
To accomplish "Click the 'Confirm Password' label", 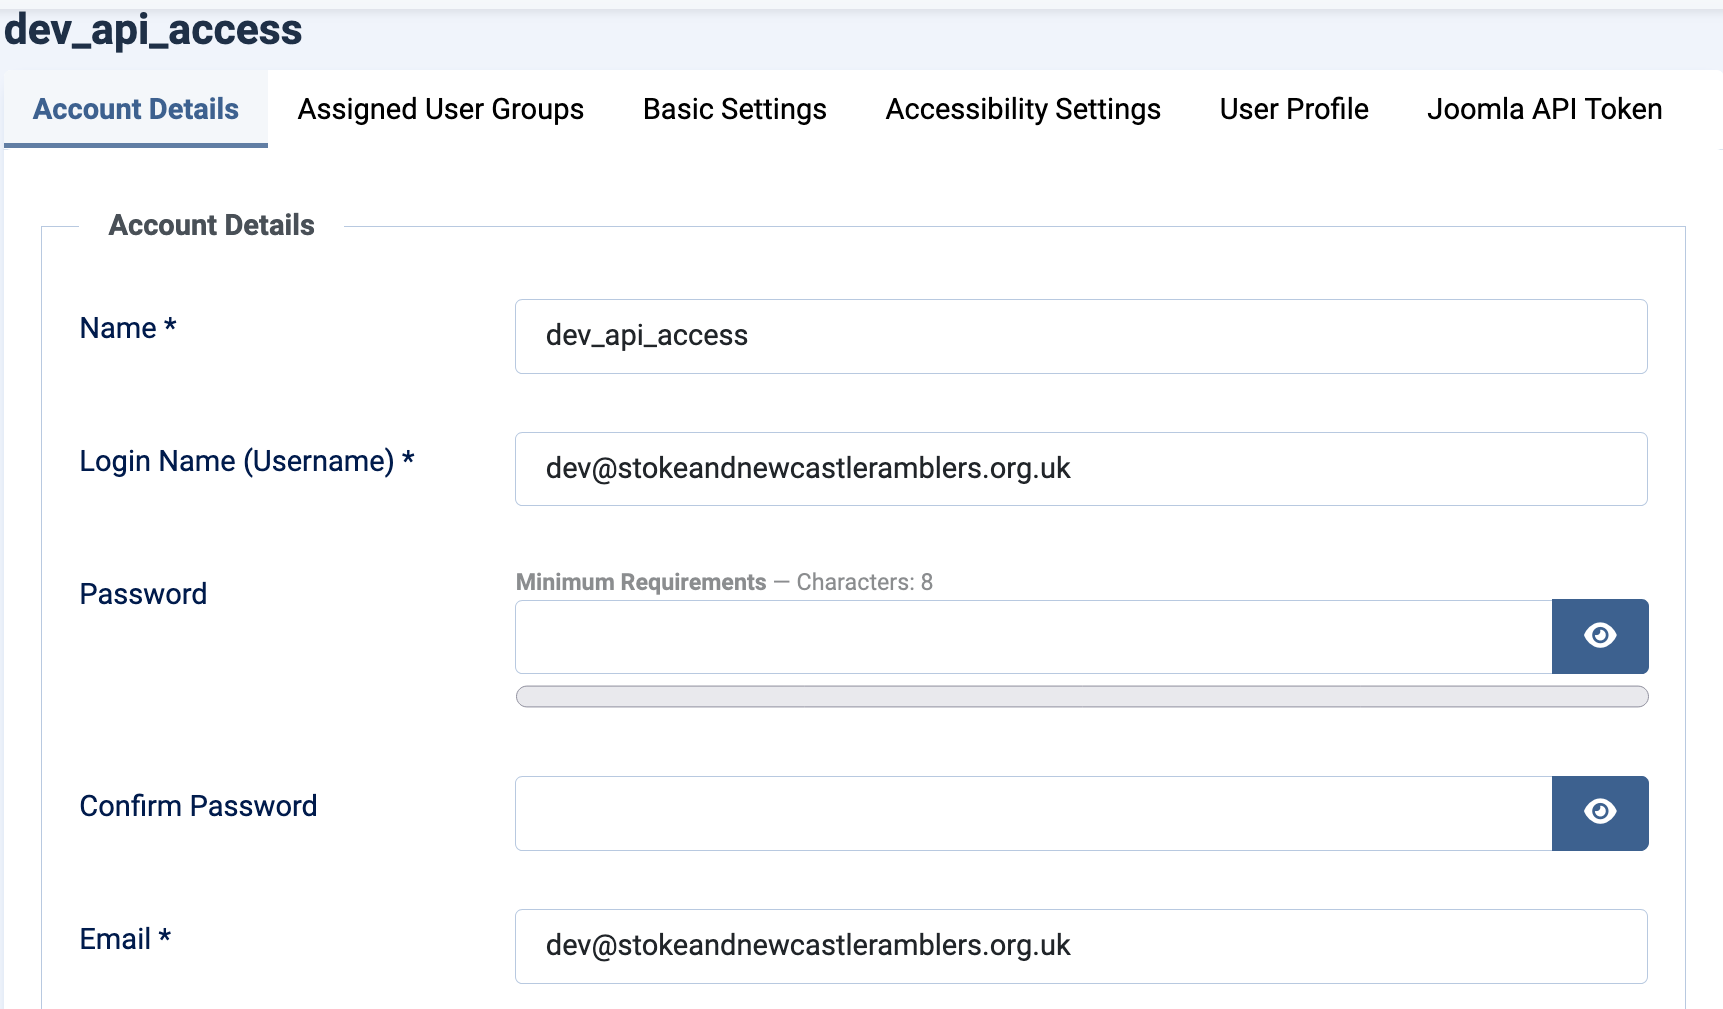I will [x=198, y=806].
